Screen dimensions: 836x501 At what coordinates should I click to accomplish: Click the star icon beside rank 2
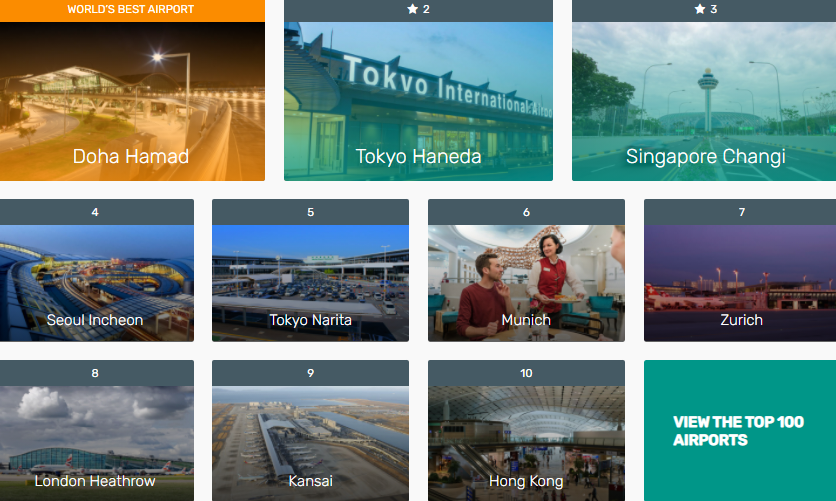[x=412, y=9]
